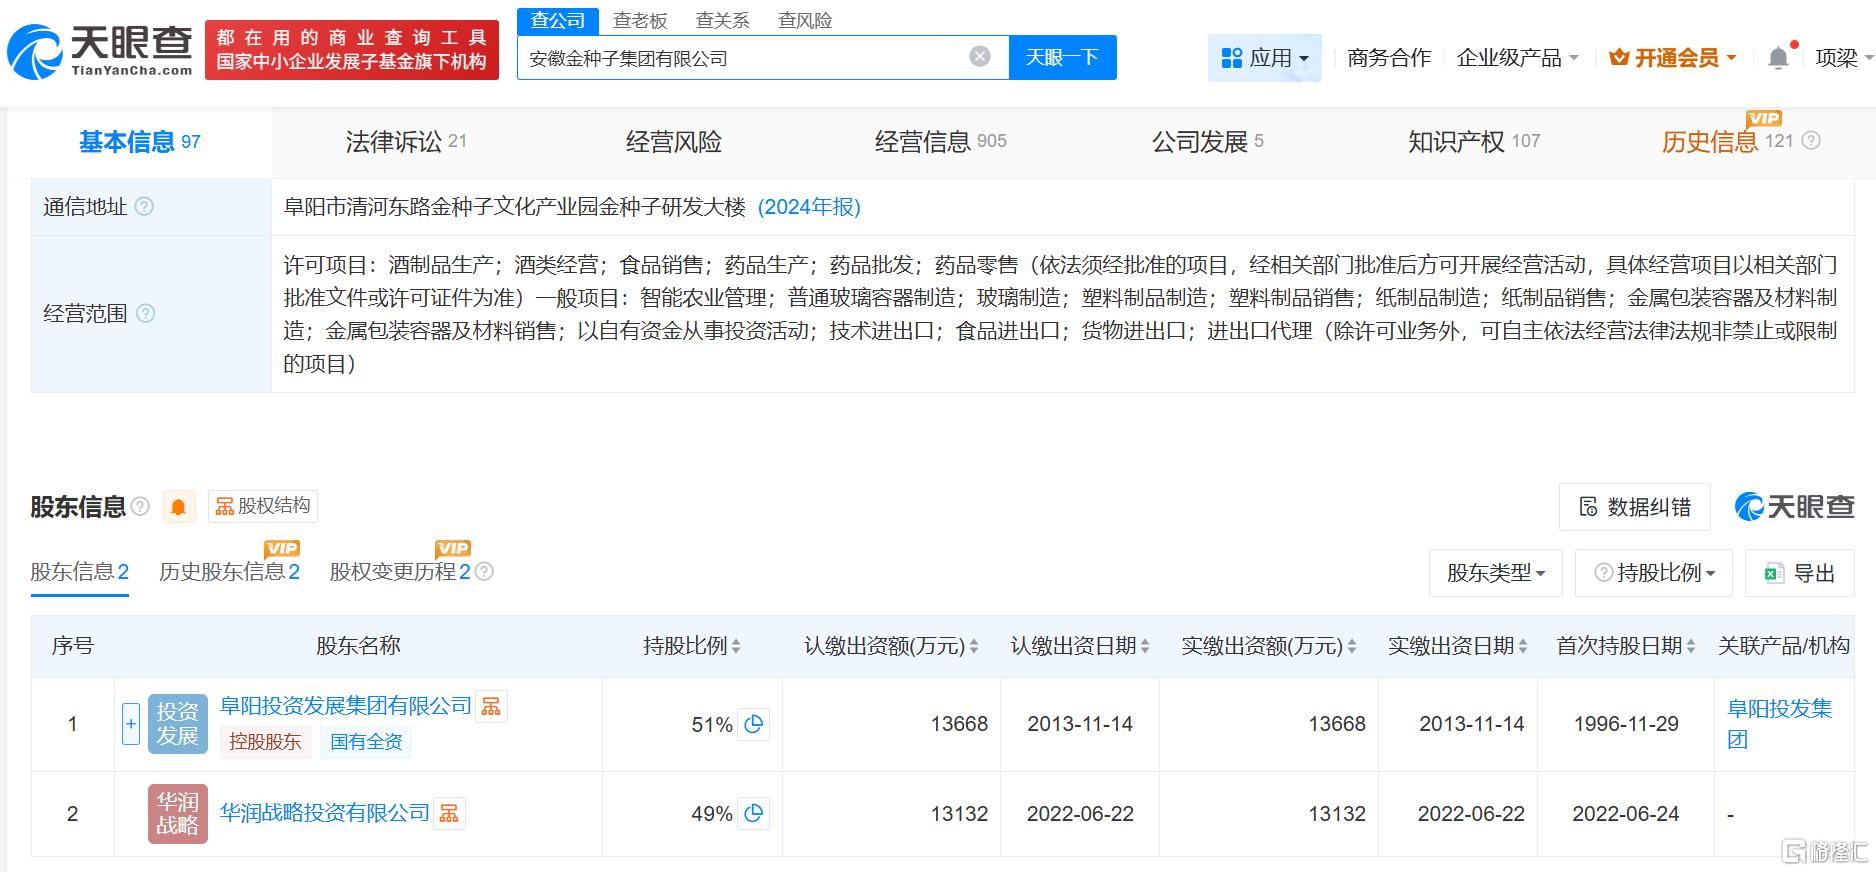Click the orange shareholder alert bell

178,507
